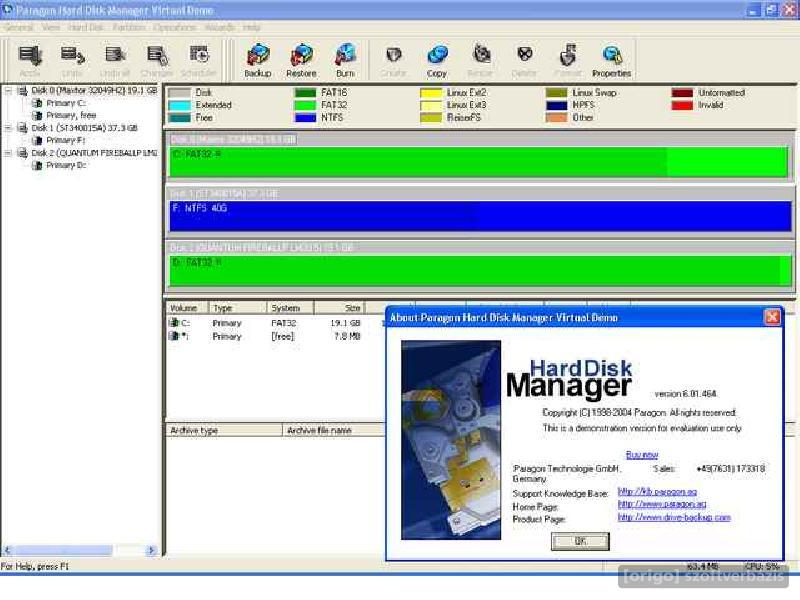The height and width of the screenshot is (600, 800).
Task: Click the Archive file name column header
Action: [x=334, y=430]
